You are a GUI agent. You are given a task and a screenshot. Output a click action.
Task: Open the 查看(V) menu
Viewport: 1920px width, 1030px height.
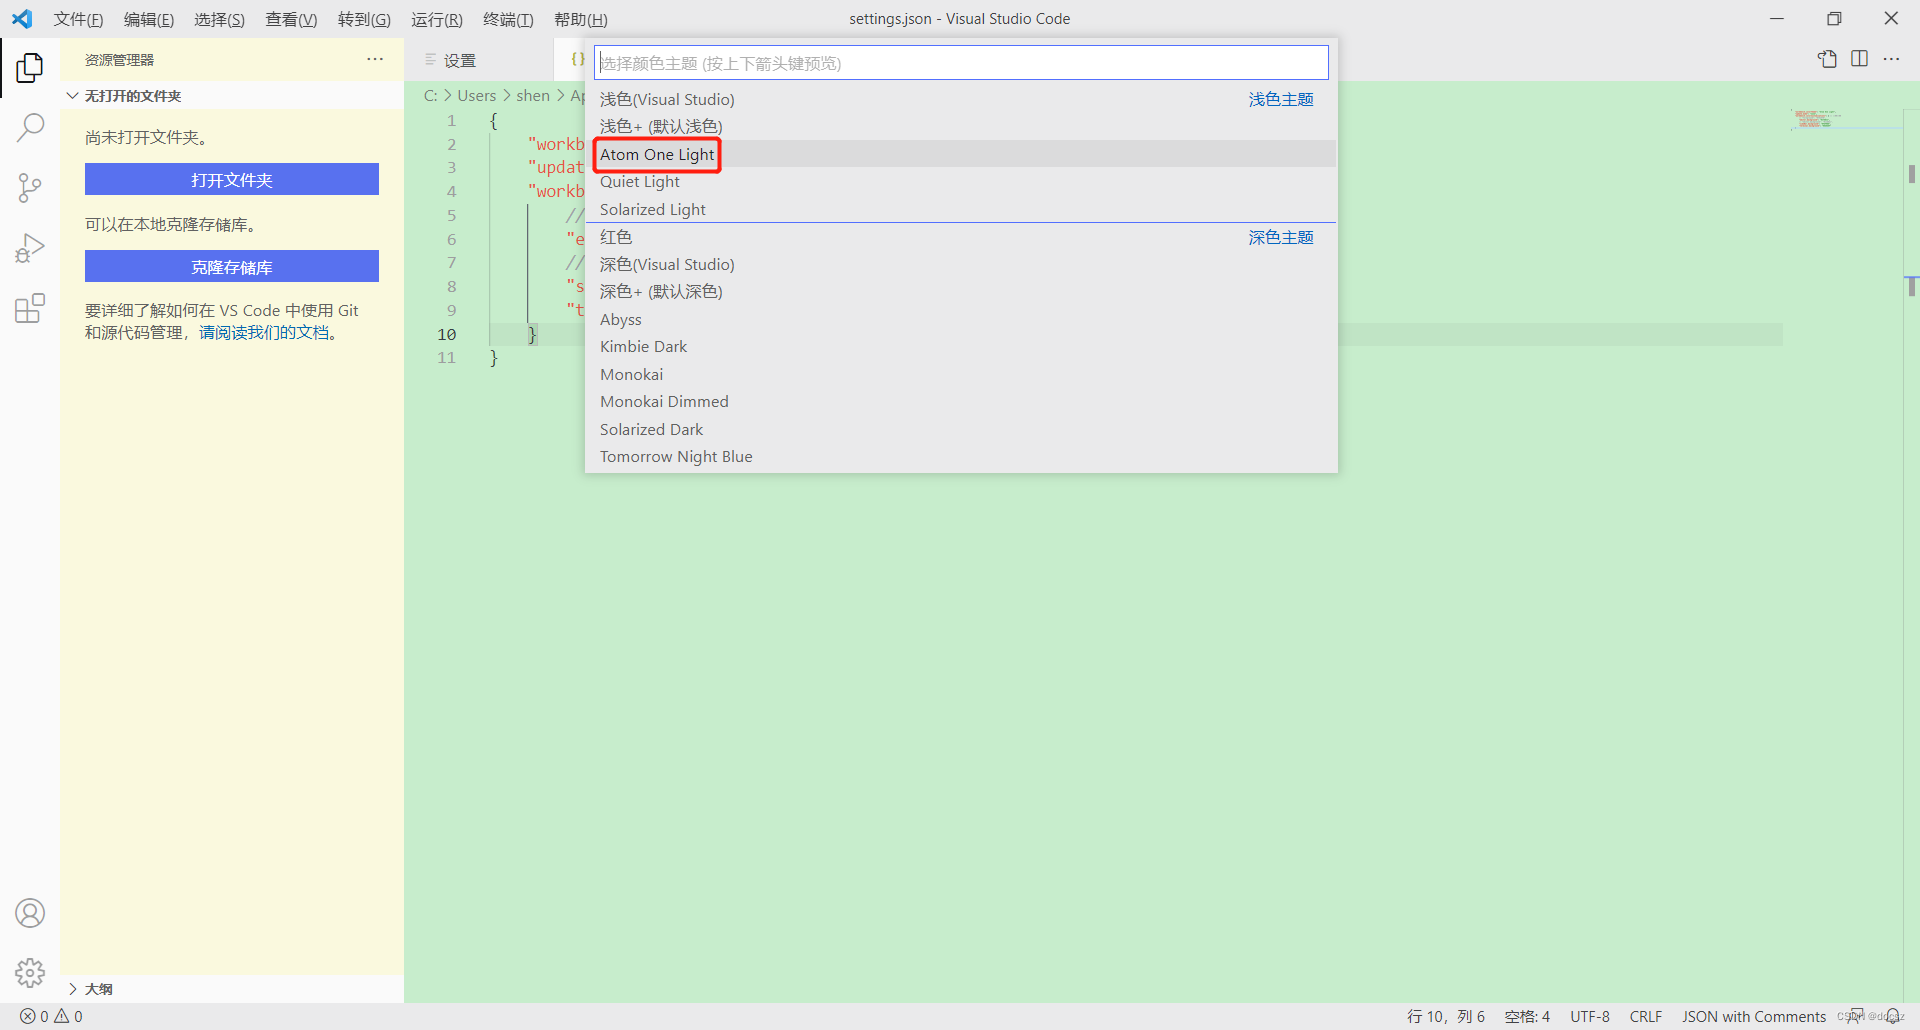pyautogui.click(x=291, y=19)
